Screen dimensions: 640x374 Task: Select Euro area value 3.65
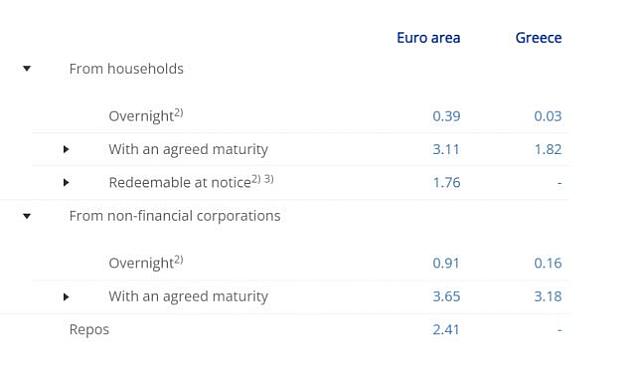tap(446, 296)
